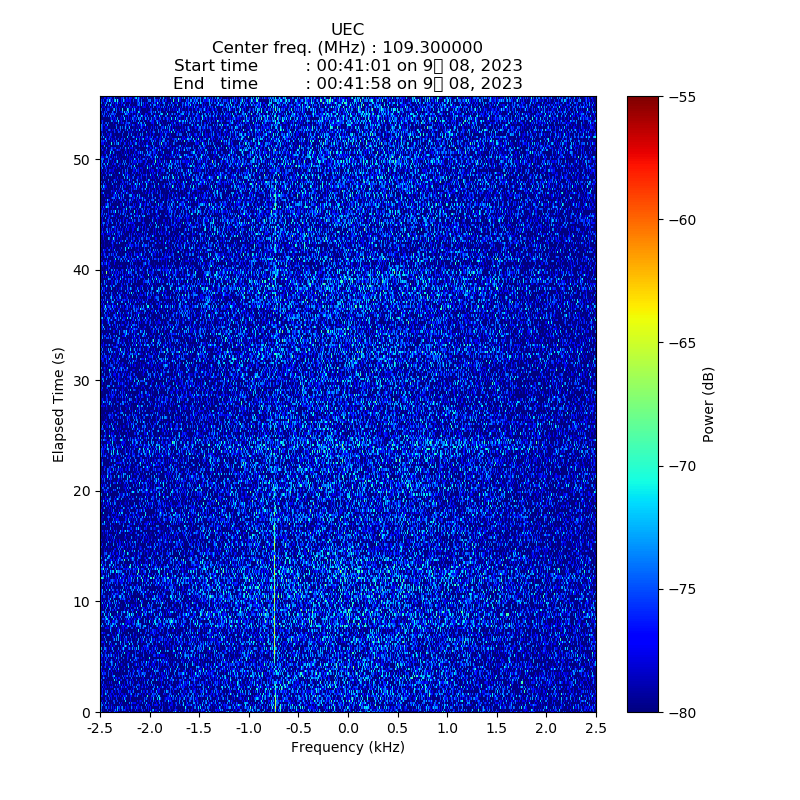The image size is (800, 800).
Task: Click the 2.5 frequency tick label
Action: (x=596, y=729)
